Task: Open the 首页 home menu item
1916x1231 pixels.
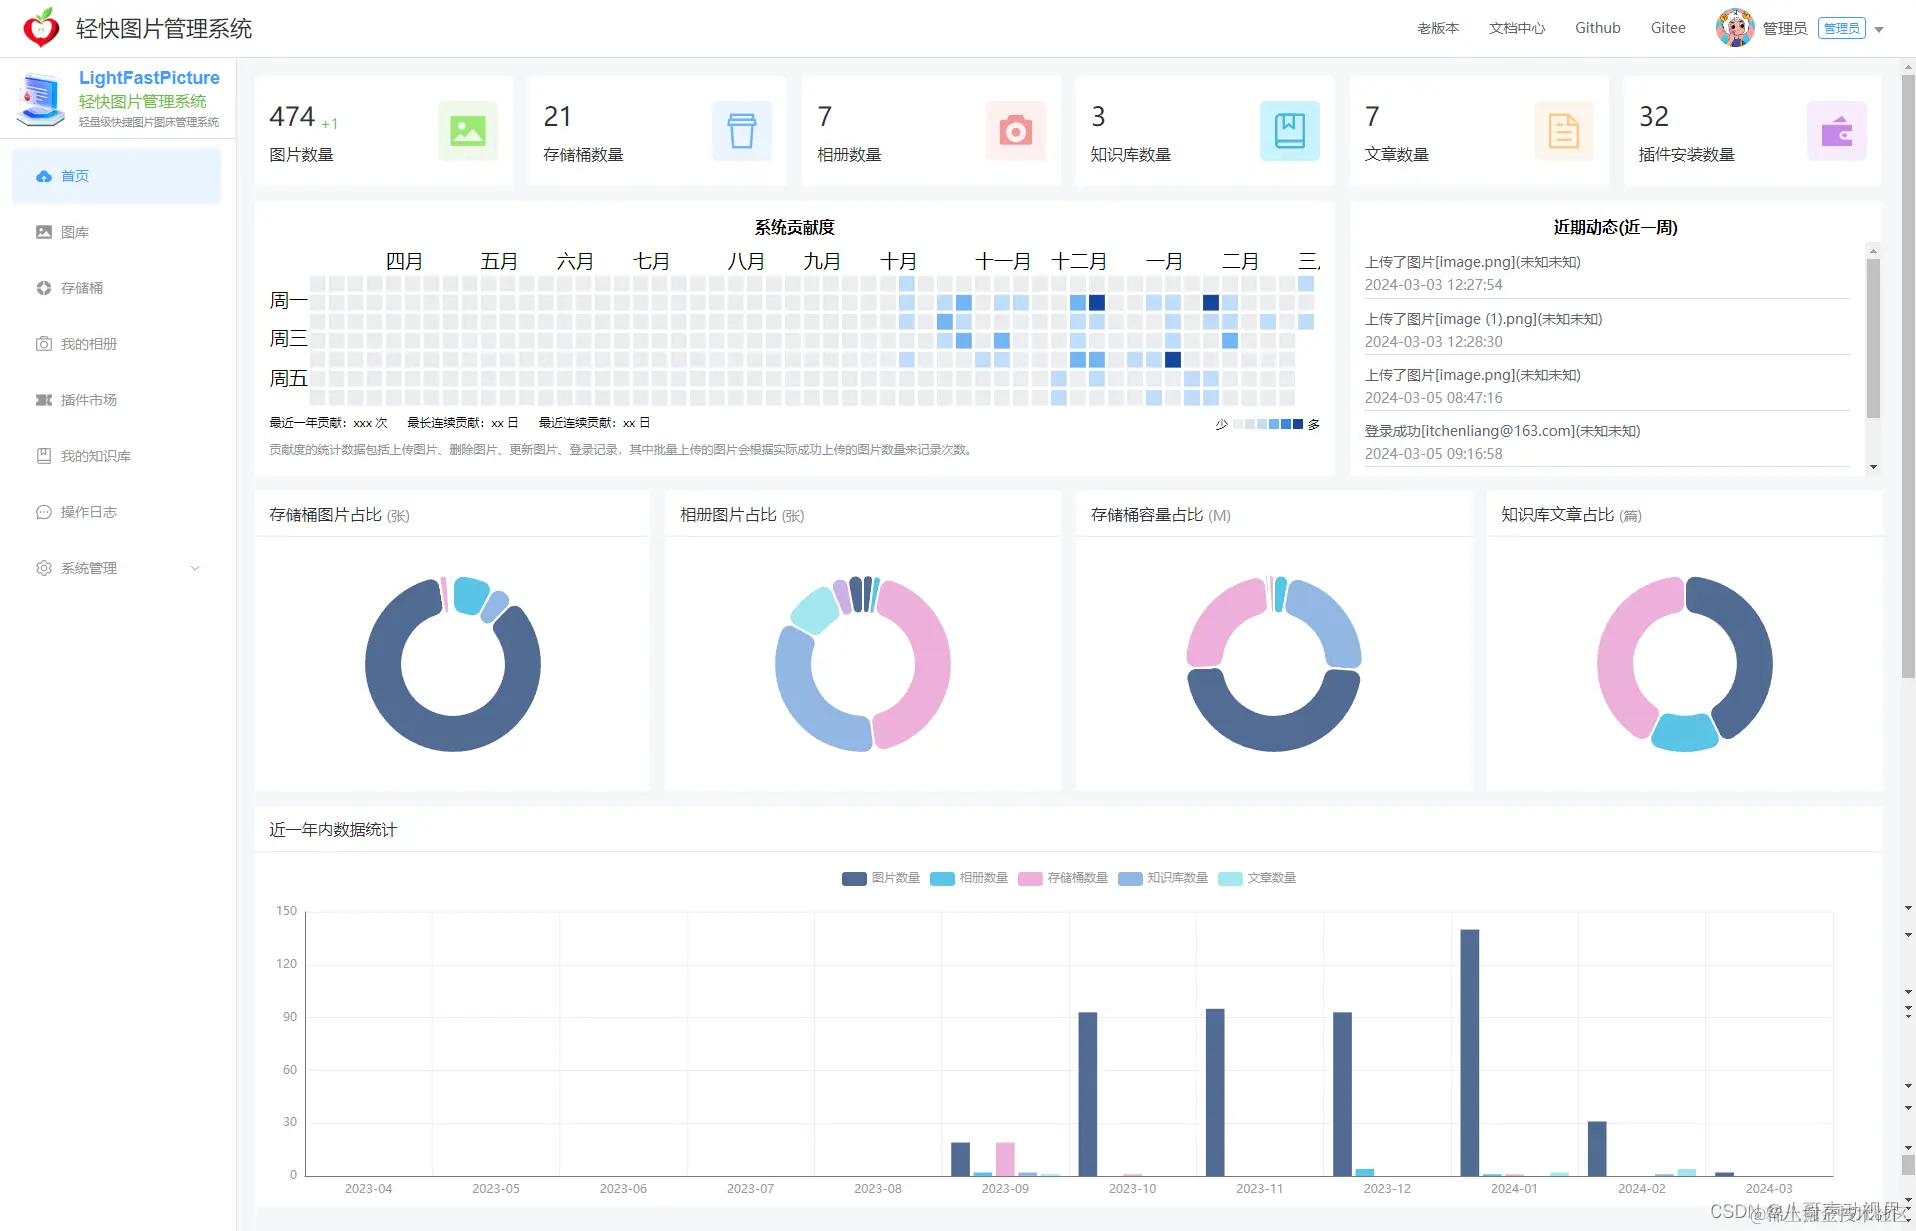Action: (x=116, y=176)
